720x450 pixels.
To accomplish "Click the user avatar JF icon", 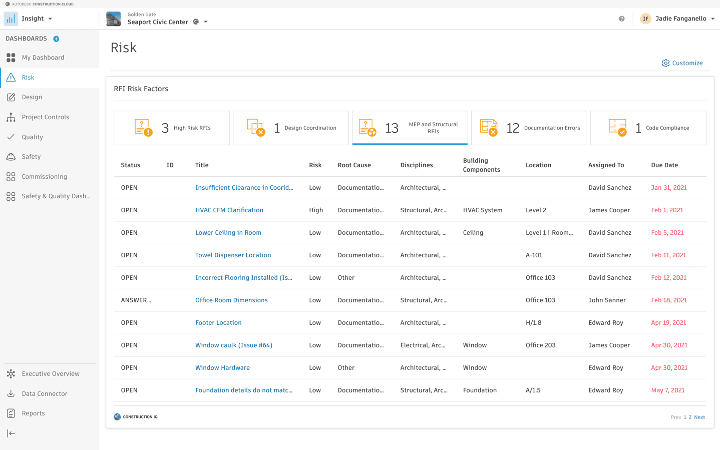I will click(x=645, y=19).
